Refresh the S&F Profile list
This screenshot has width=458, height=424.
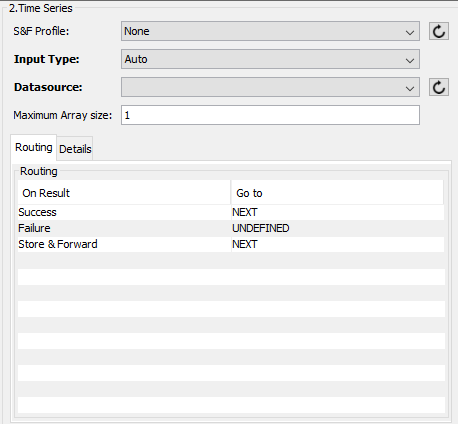pos(439,31)
